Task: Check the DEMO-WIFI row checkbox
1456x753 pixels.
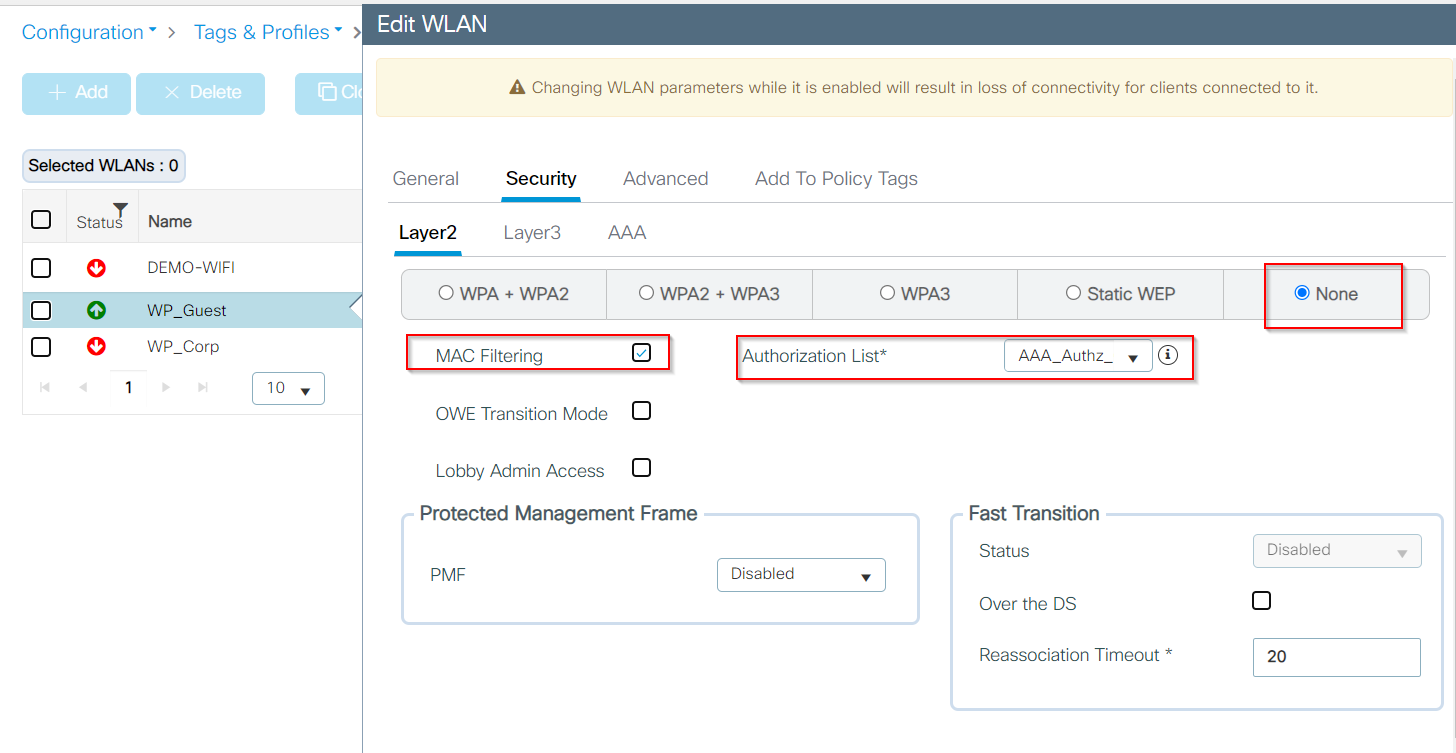Action: (x=41, y=267)
